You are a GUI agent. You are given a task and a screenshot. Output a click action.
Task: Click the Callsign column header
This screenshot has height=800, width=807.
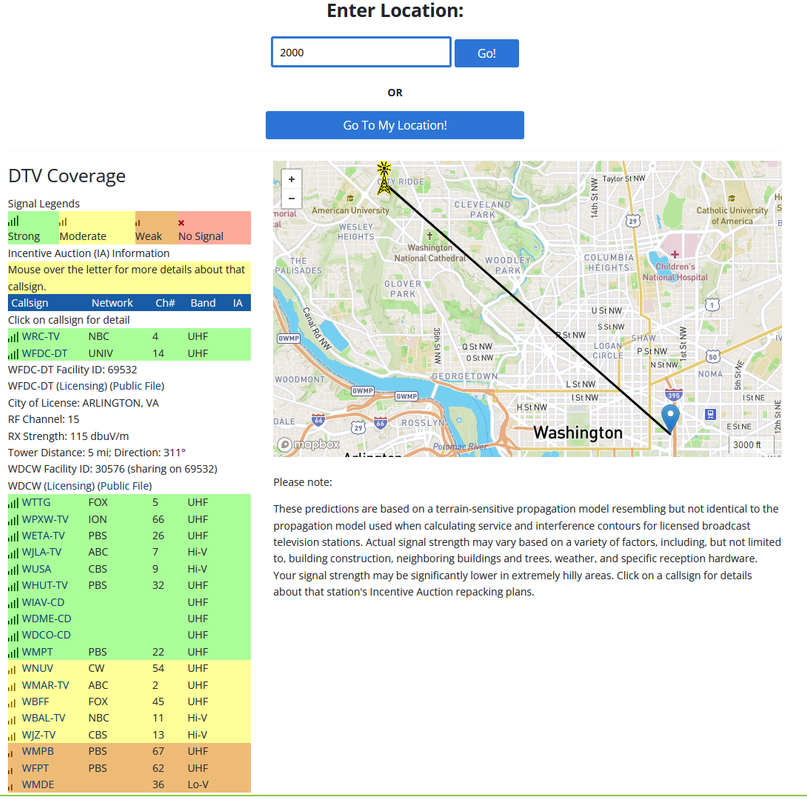30,303
